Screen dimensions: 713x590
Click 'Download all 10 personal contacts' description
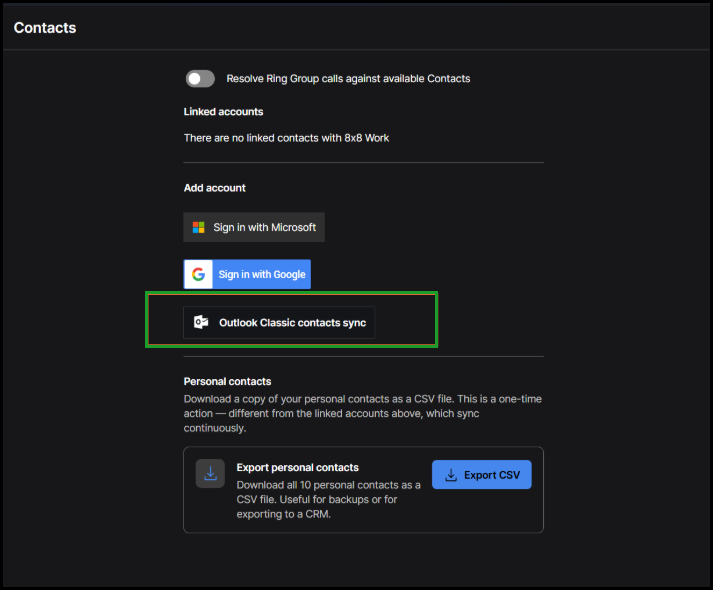(328, 500)
